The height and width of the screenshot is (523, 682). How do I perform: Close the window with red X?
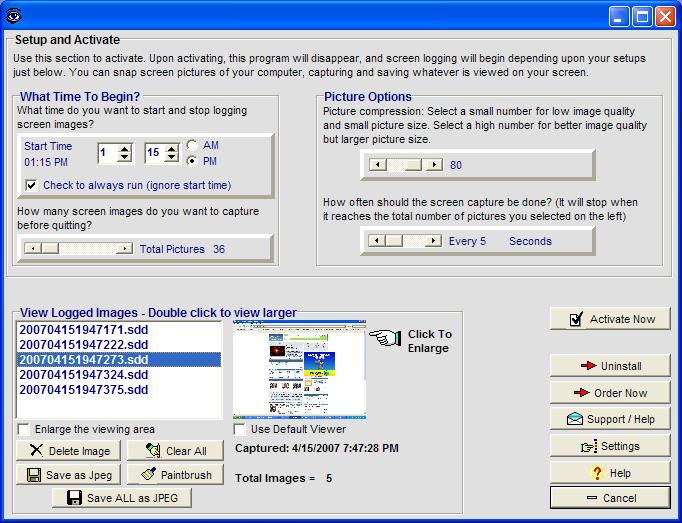coord(665,17)
